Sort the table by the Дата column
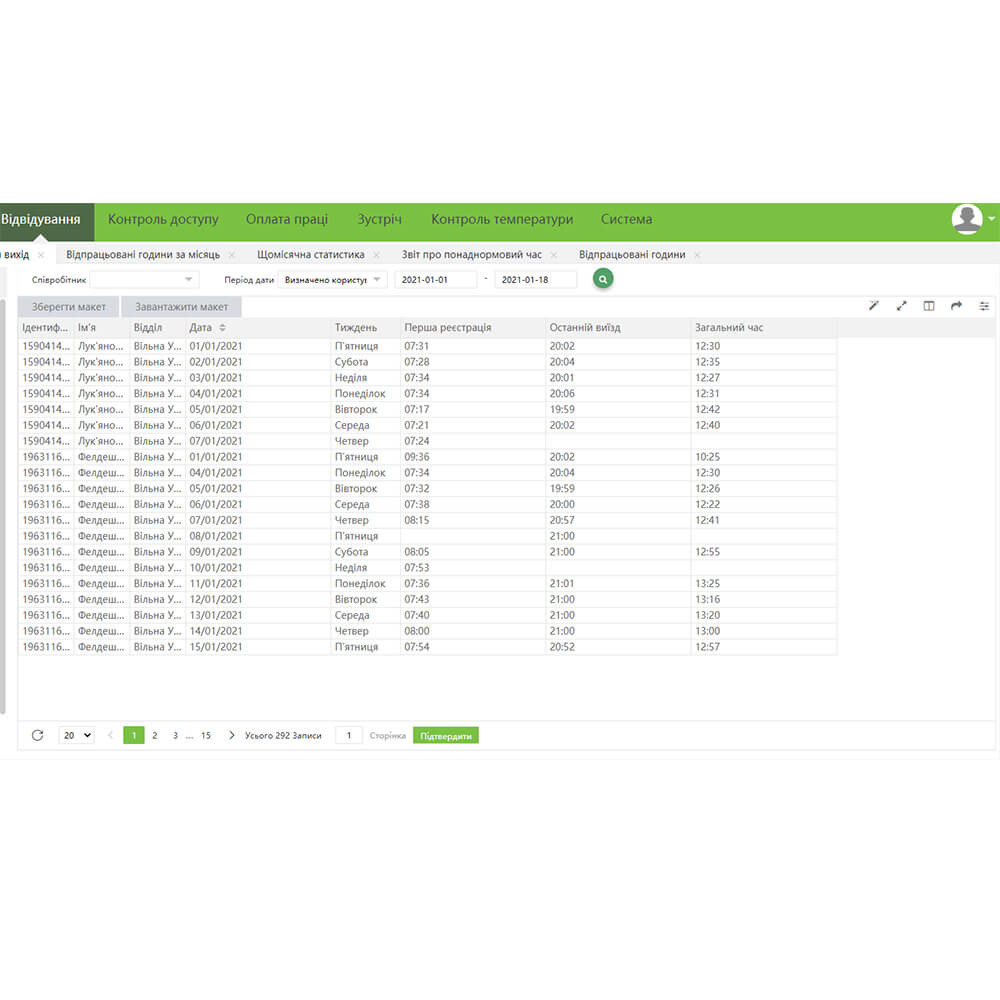 [222, 327]
